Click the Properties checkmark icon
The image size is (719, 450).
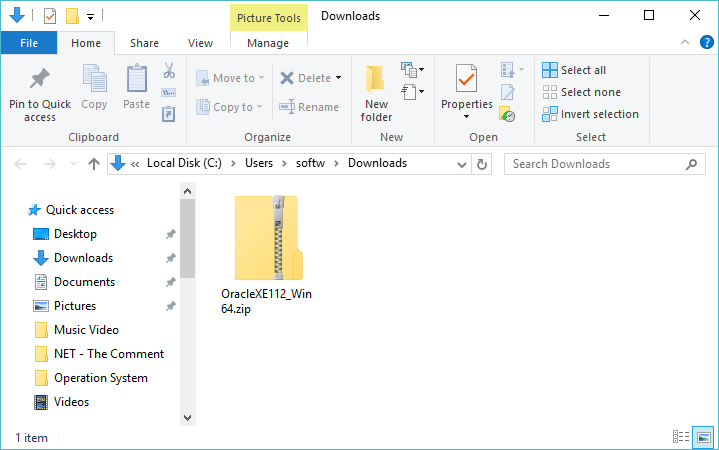466,78
